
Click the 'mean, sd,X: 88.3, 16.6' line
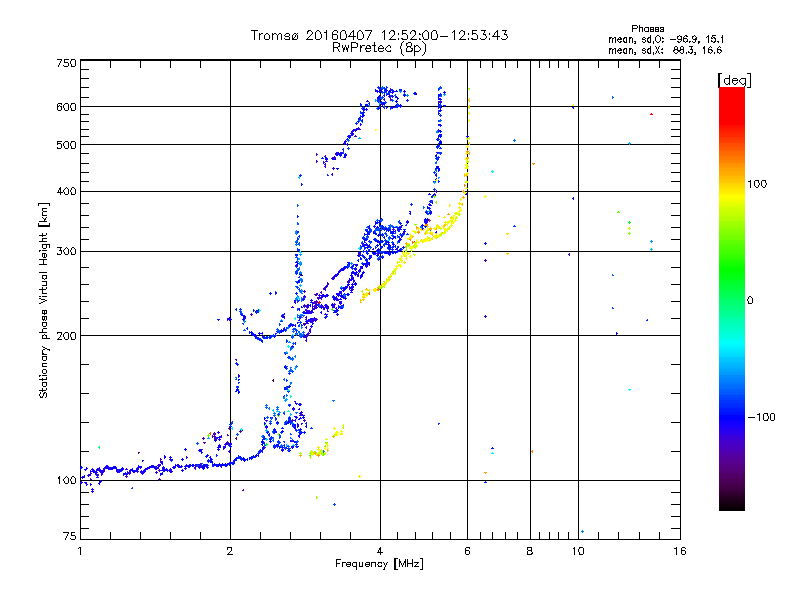click(665, 51)
